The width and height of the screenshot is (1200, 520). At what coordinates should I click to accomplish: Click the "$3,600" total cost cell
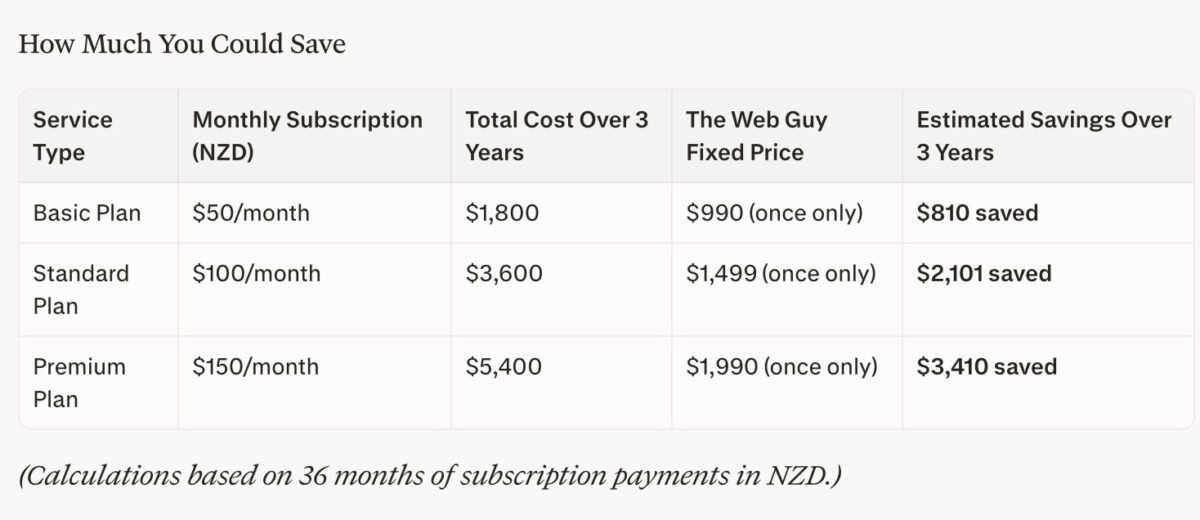pos(504,274)
